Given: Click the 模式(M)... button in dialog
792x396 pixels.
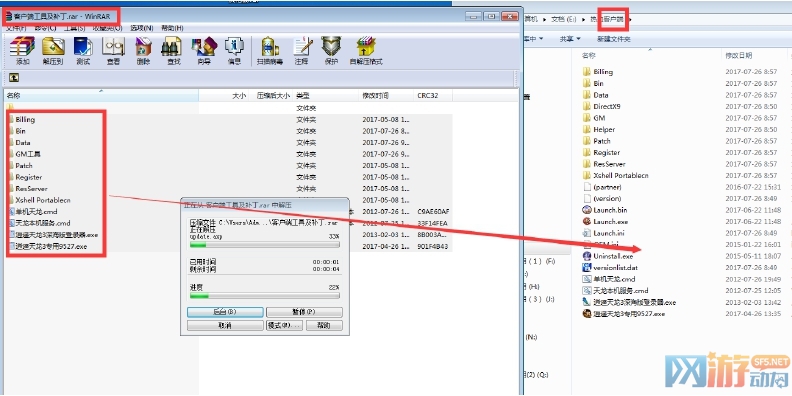Looking at the screenshot, I should 284,325.
